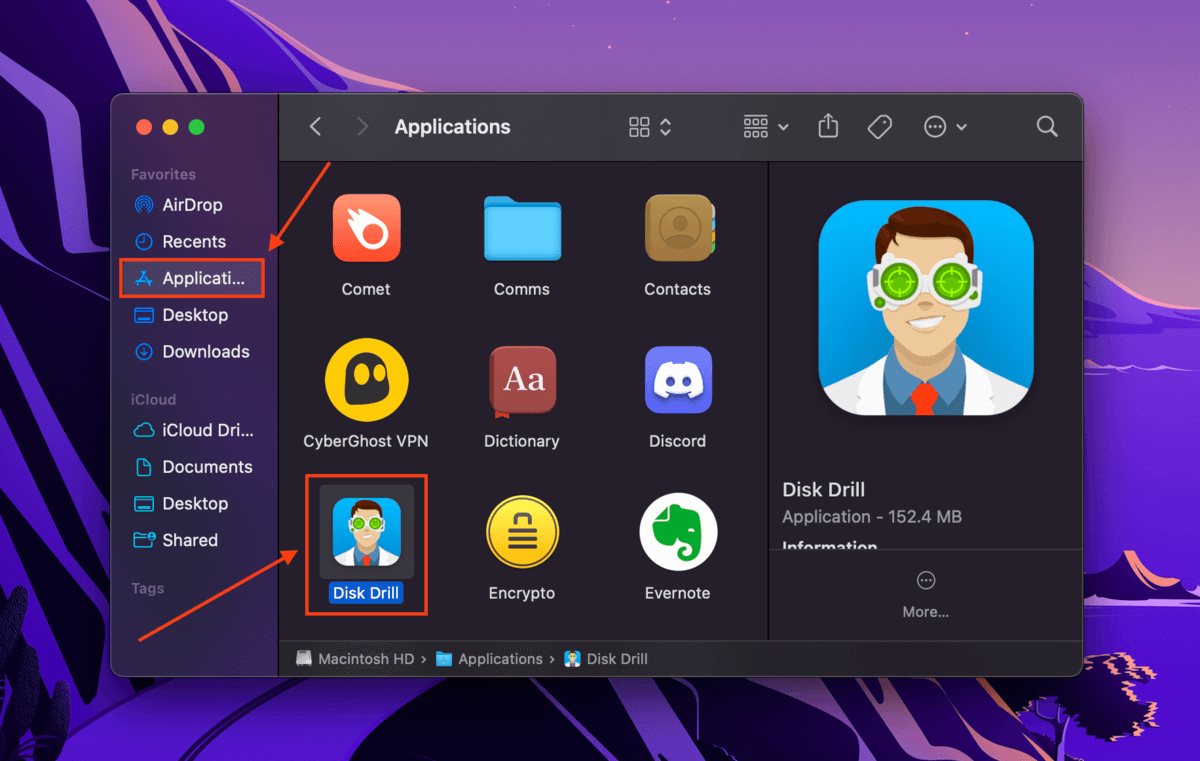Open Documents in the sidebar
1200x761 pixels.
point(192,467)
